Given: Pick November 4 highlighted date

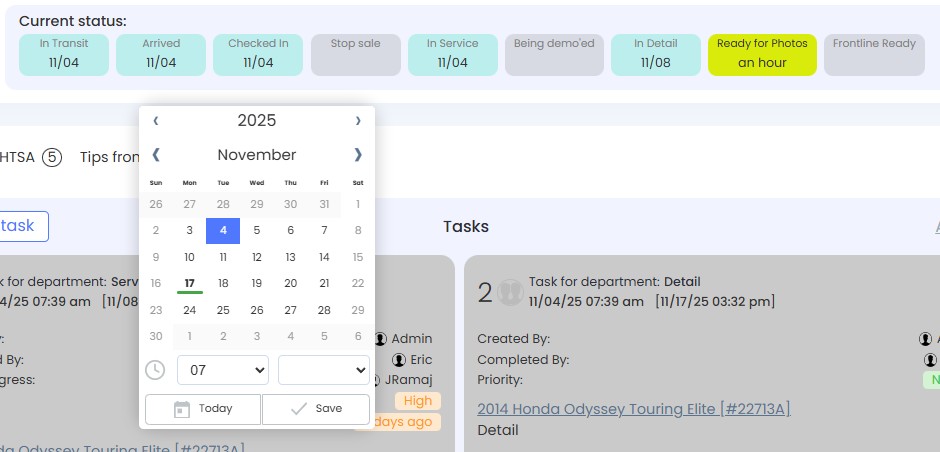Looking at the screenshot, I should [x=223, y=230].
